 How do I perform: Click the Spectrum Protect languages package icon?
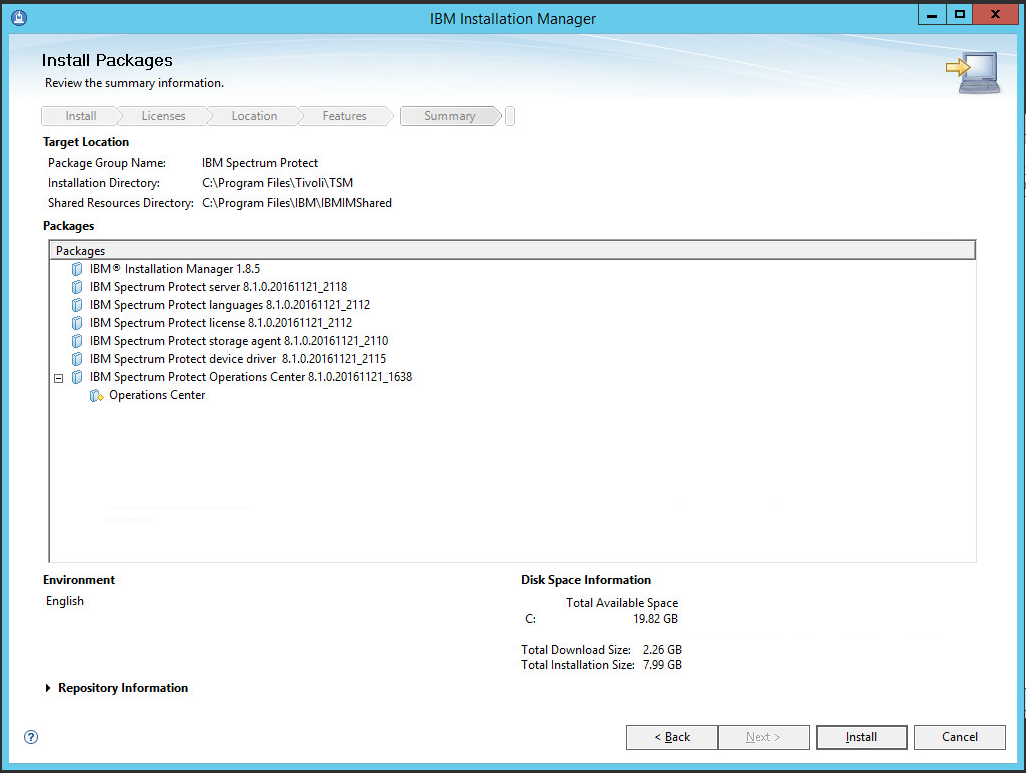coord(77,305)
